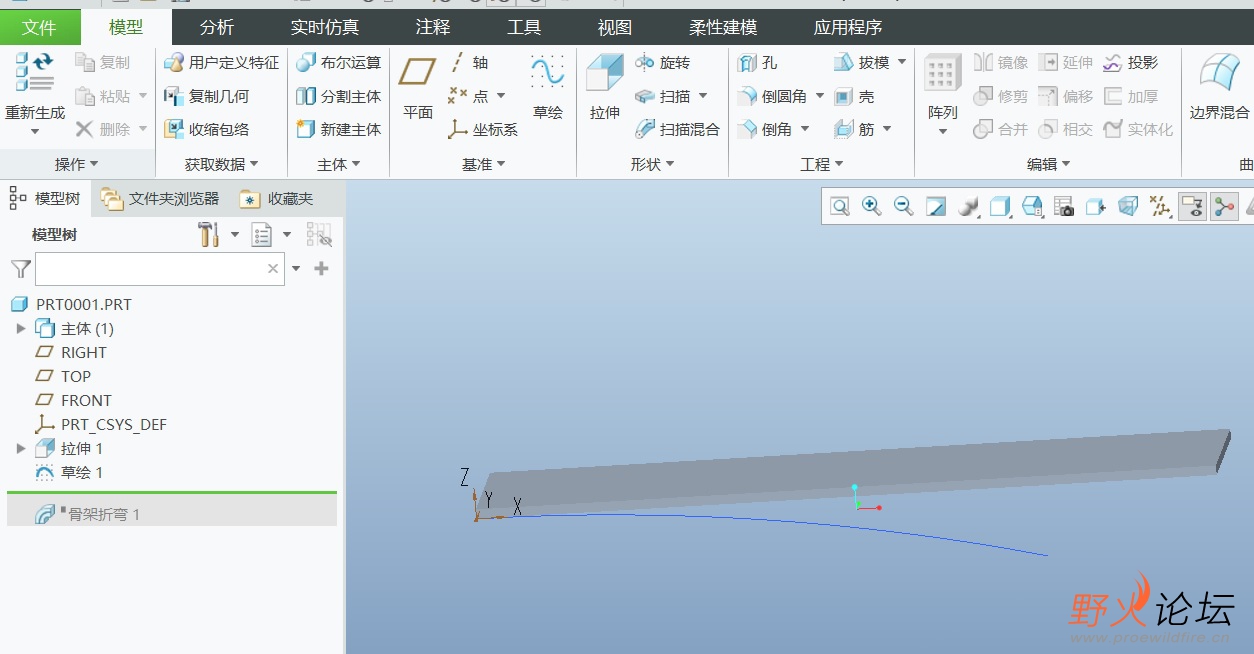Switch to the 注释 ribbon tab
Viewport: 1254px width, 654px height.
432,27
